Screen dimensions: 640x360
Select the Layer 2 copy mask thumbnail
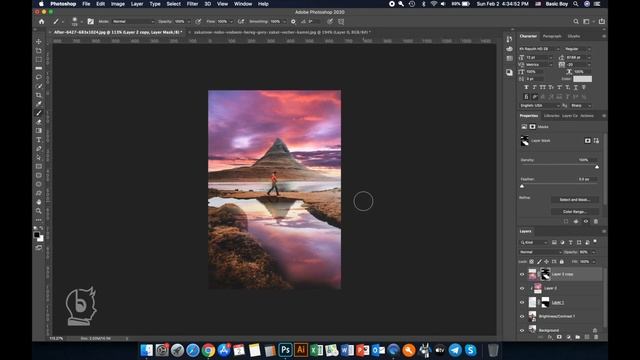click(545, 274)
